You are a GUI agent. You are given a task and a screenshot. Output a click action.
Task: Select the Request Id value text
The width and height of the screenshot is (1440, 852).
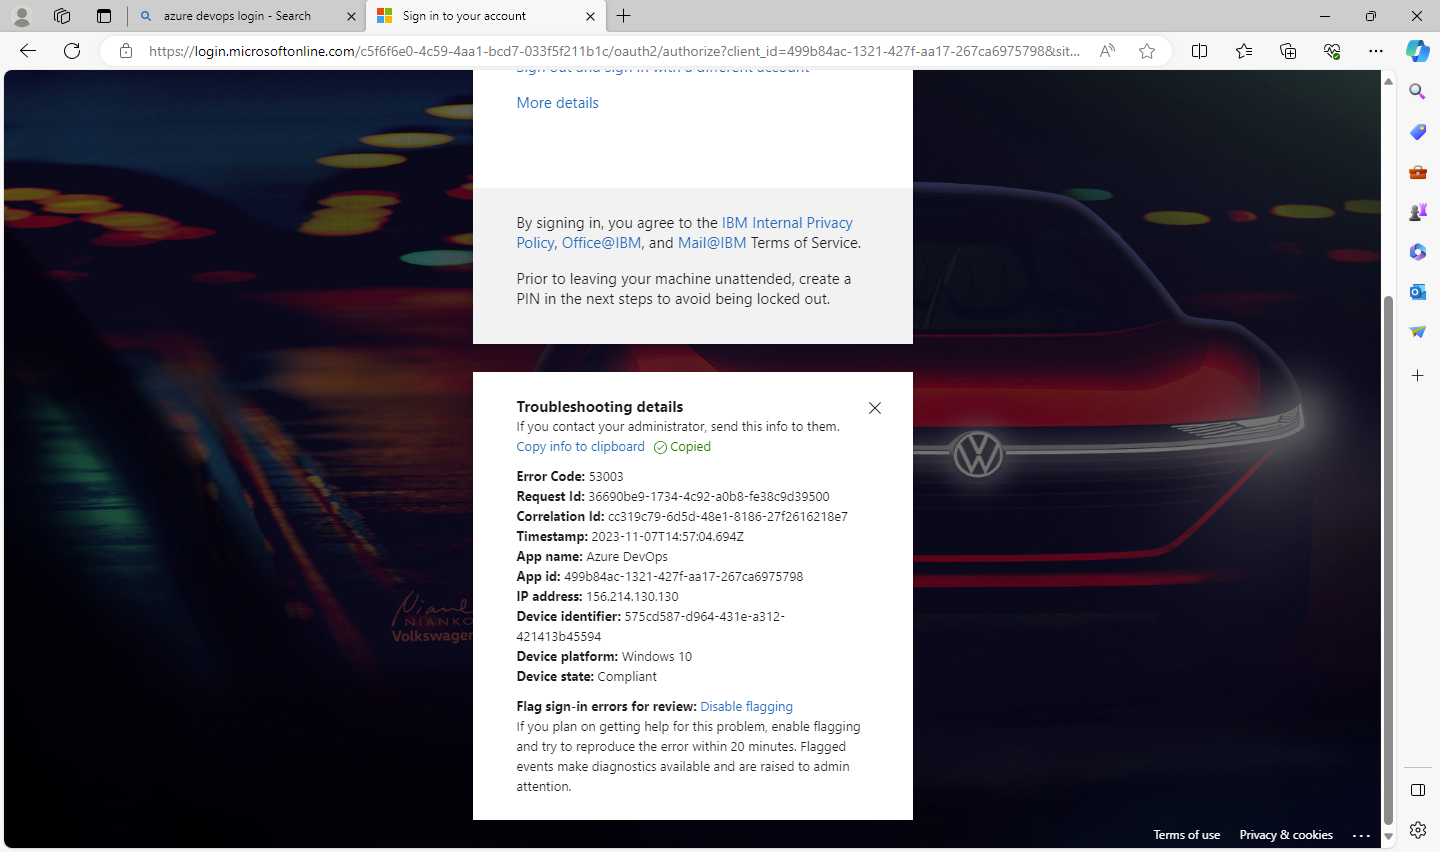tap(709, 497)
